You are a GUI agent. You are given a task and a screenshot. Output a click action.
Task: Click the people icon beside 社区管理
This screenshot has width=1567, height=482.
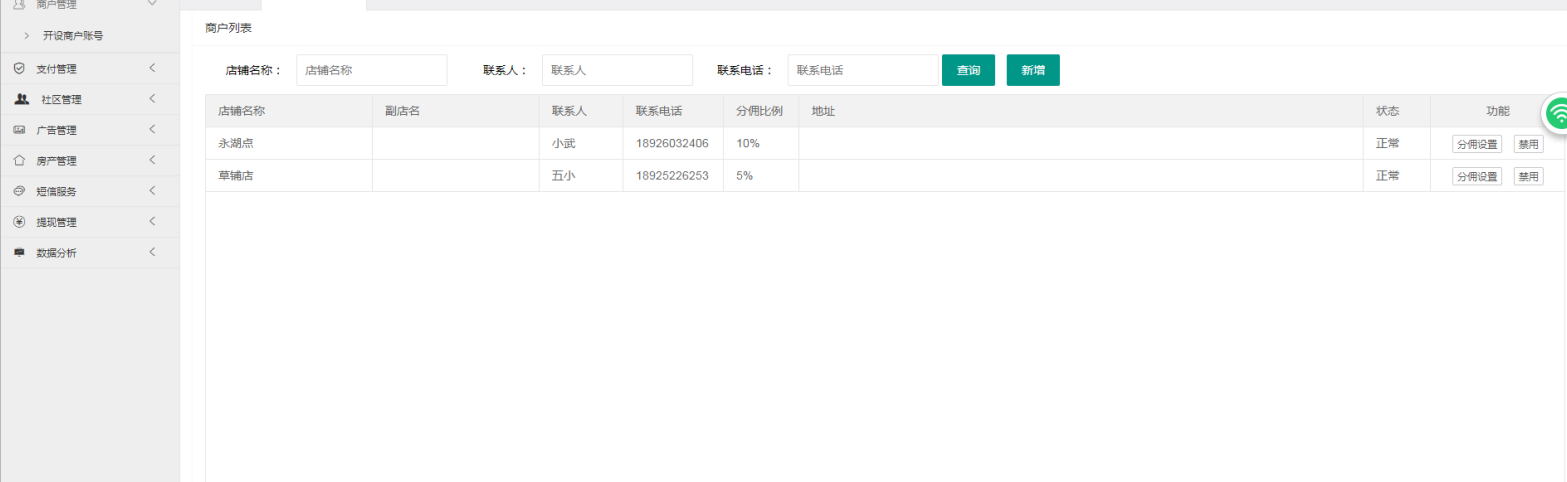[x=21, y=100]
